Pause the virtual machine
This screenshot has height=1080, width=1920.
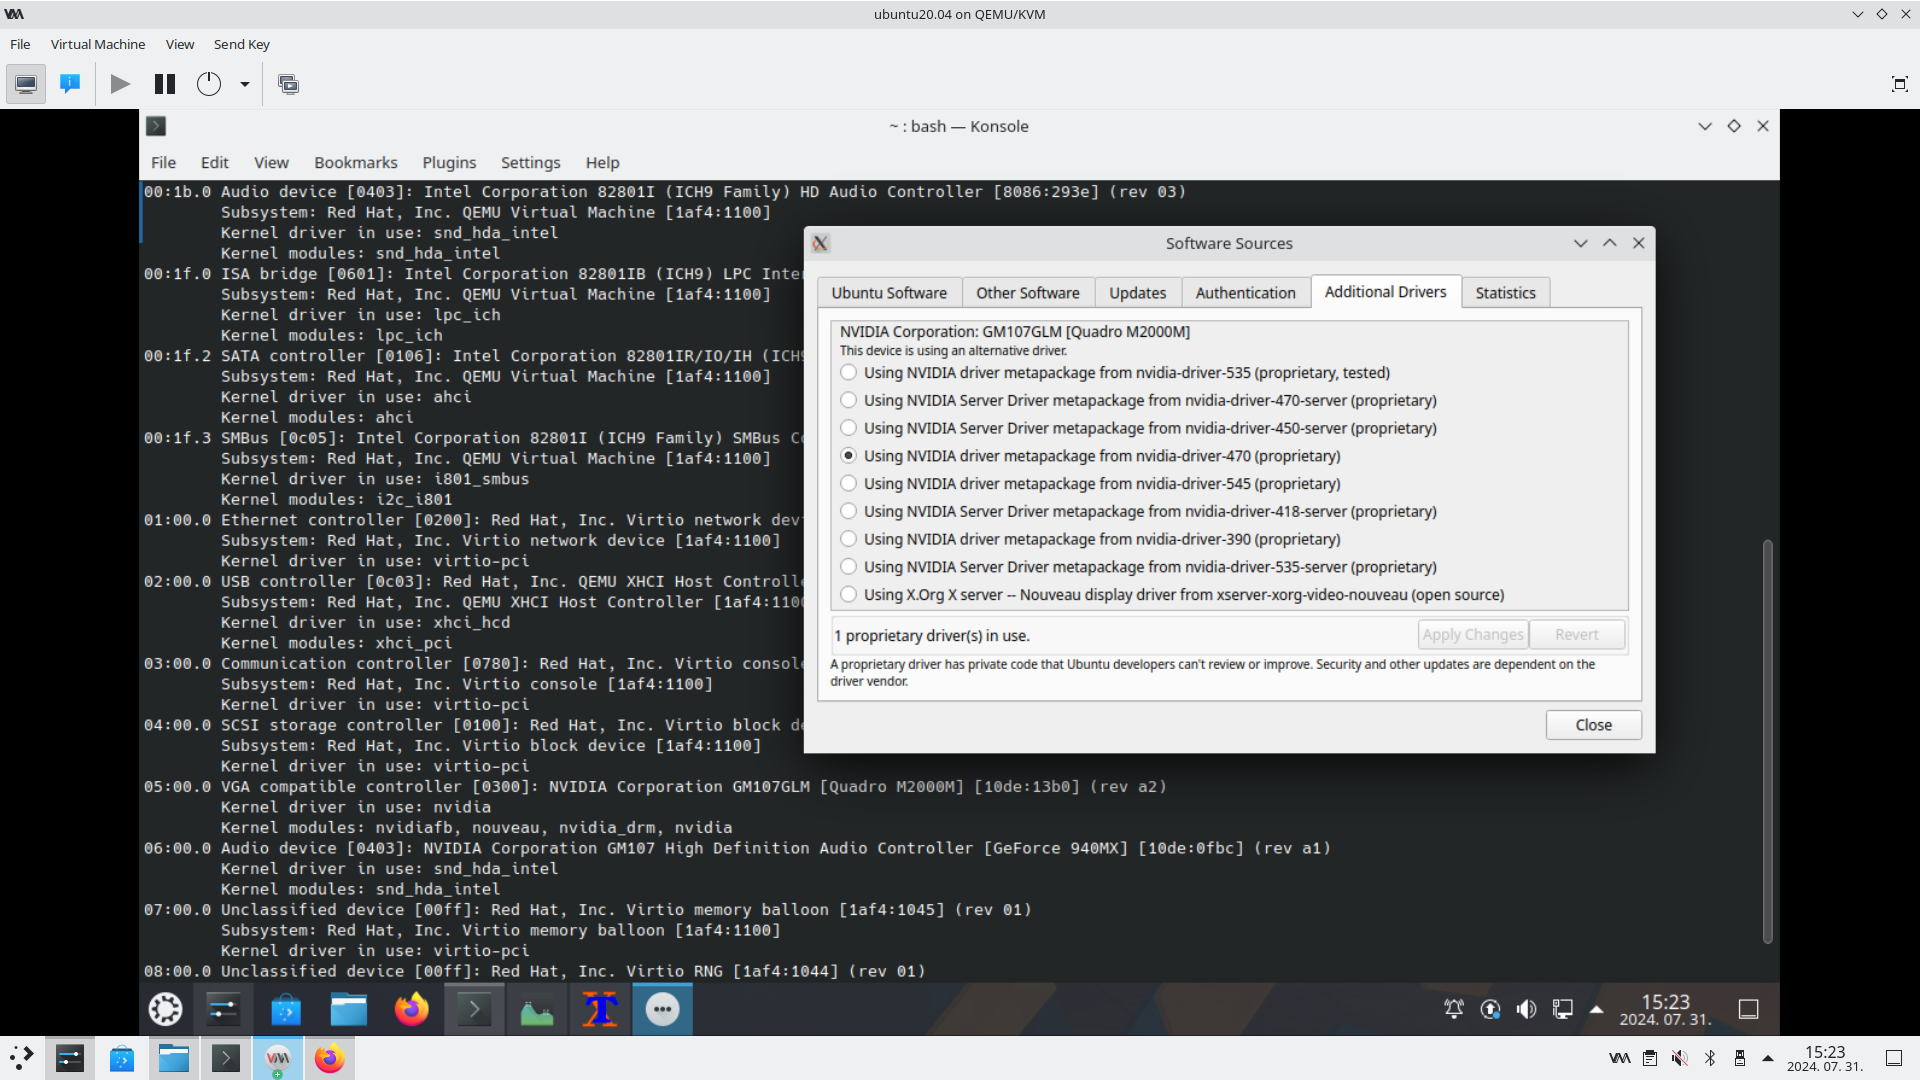pos(165,84)
